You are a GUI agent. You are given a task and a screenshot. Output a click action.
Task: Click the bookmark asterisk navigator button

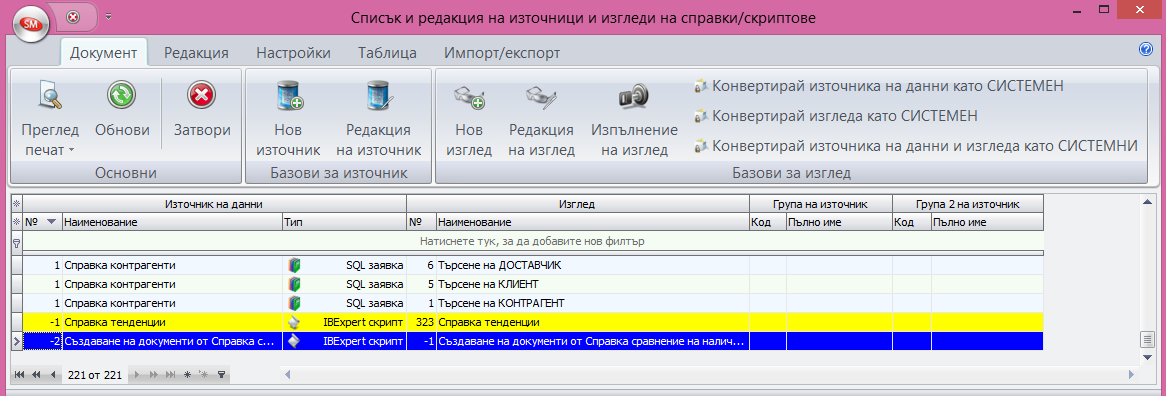click(187, 375)
